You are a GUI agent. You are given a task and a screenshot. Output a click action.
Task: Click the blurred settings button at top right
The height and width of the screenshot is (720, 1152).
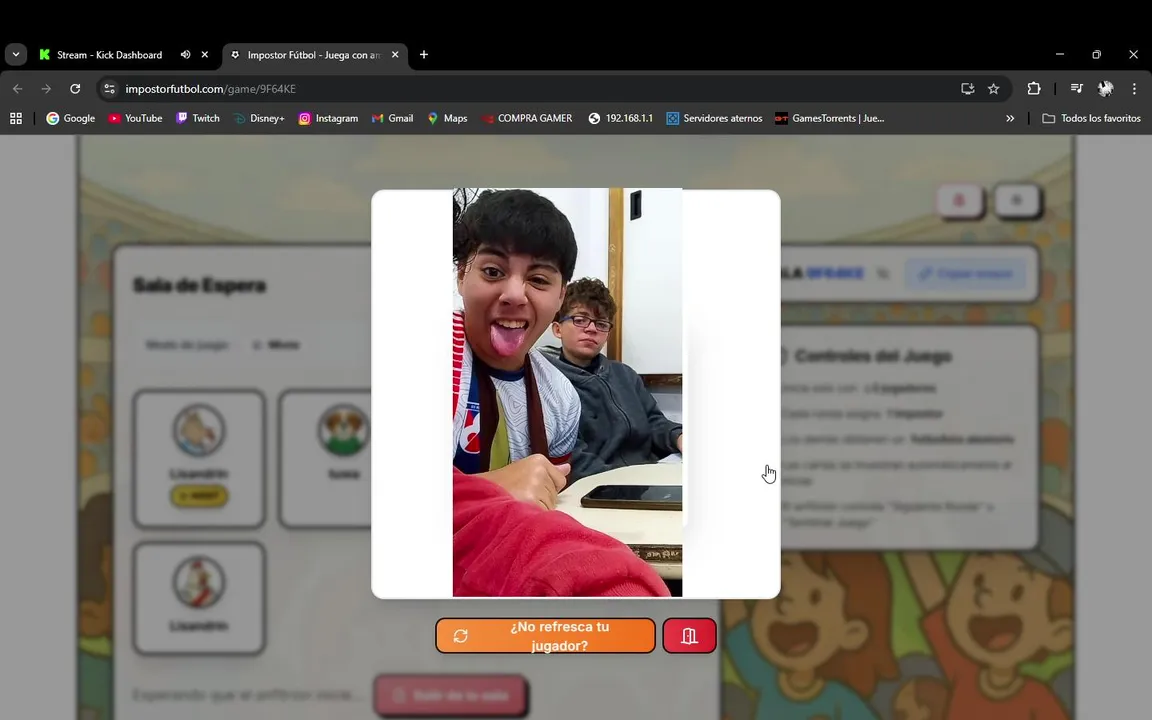coord(1017,201)
